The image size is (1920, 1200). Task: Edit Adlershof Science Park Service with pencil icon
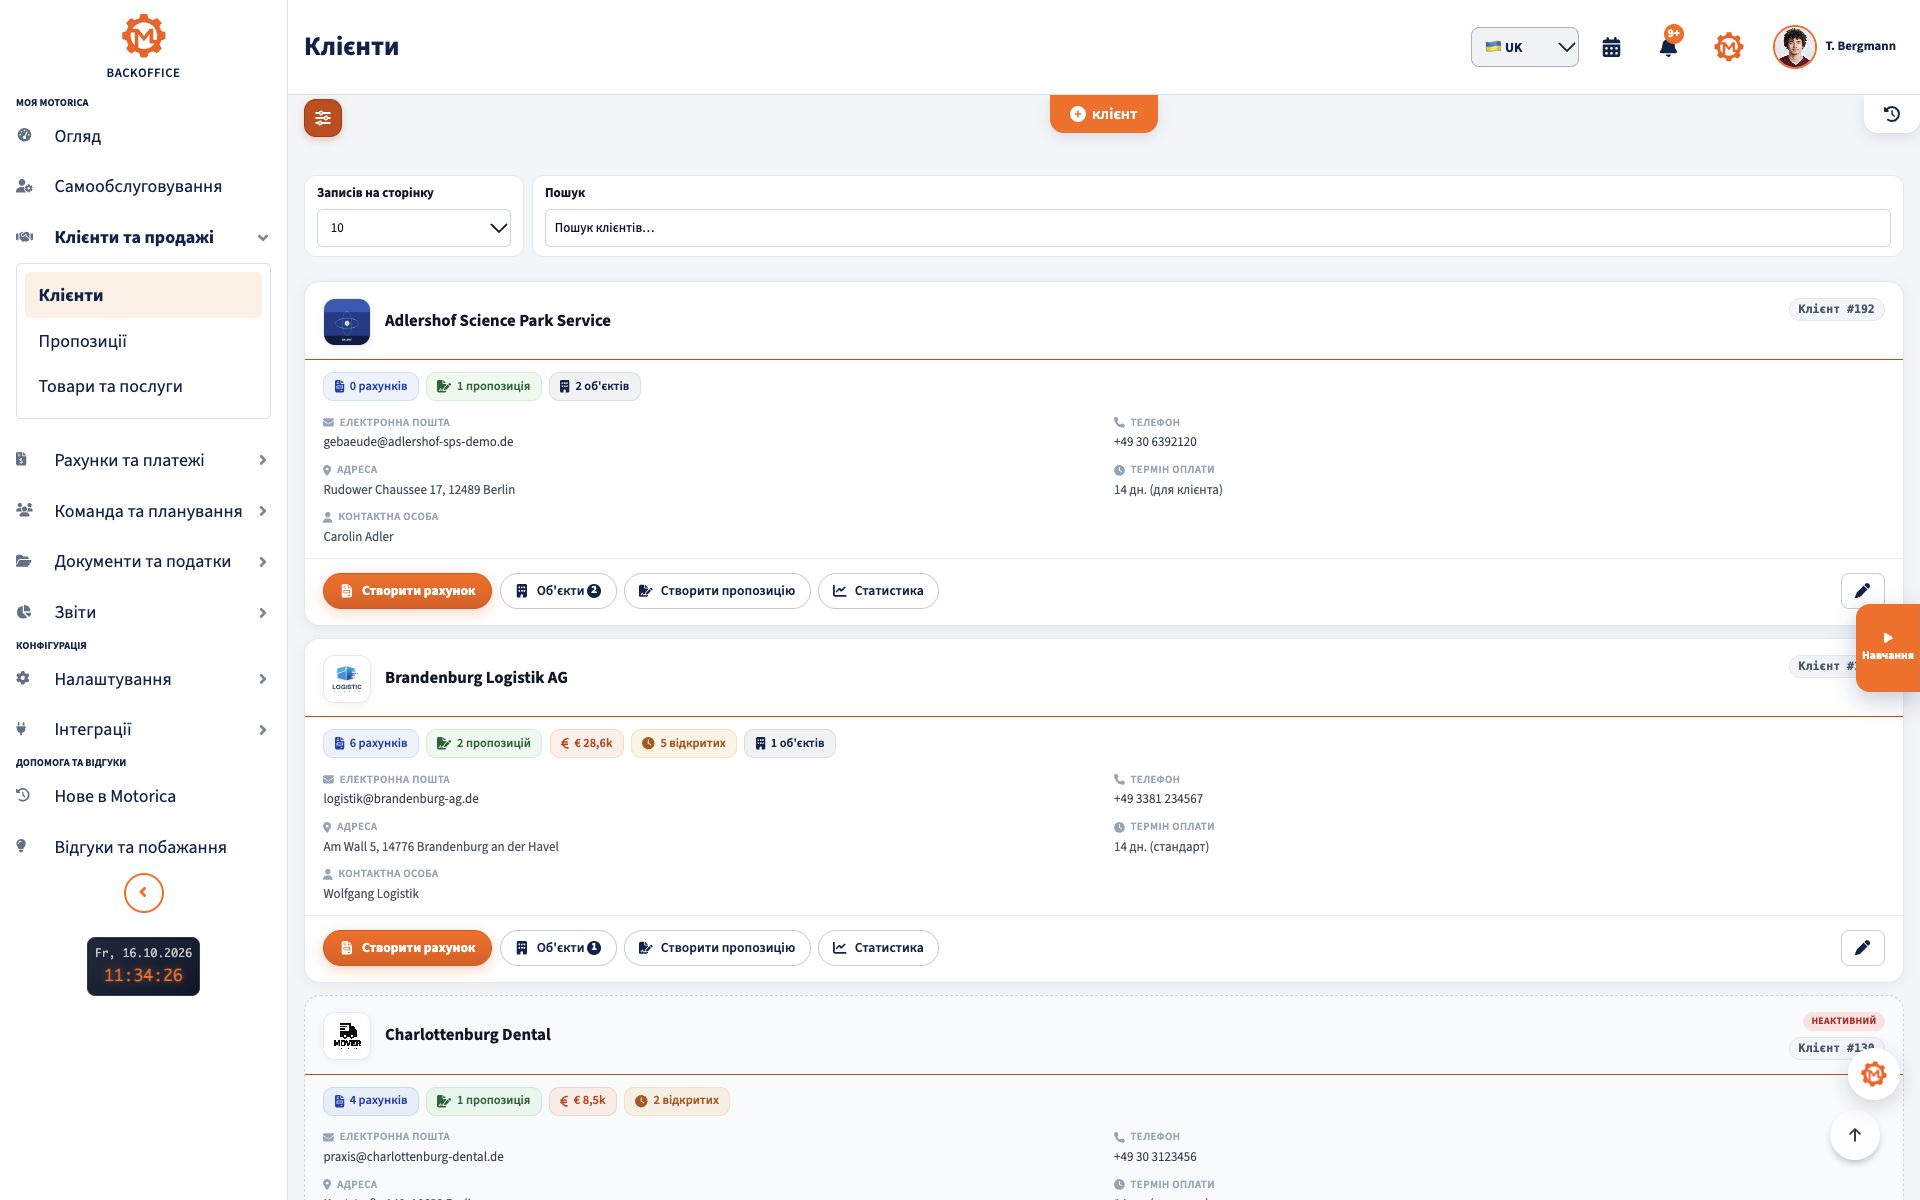pos(1862,591)
